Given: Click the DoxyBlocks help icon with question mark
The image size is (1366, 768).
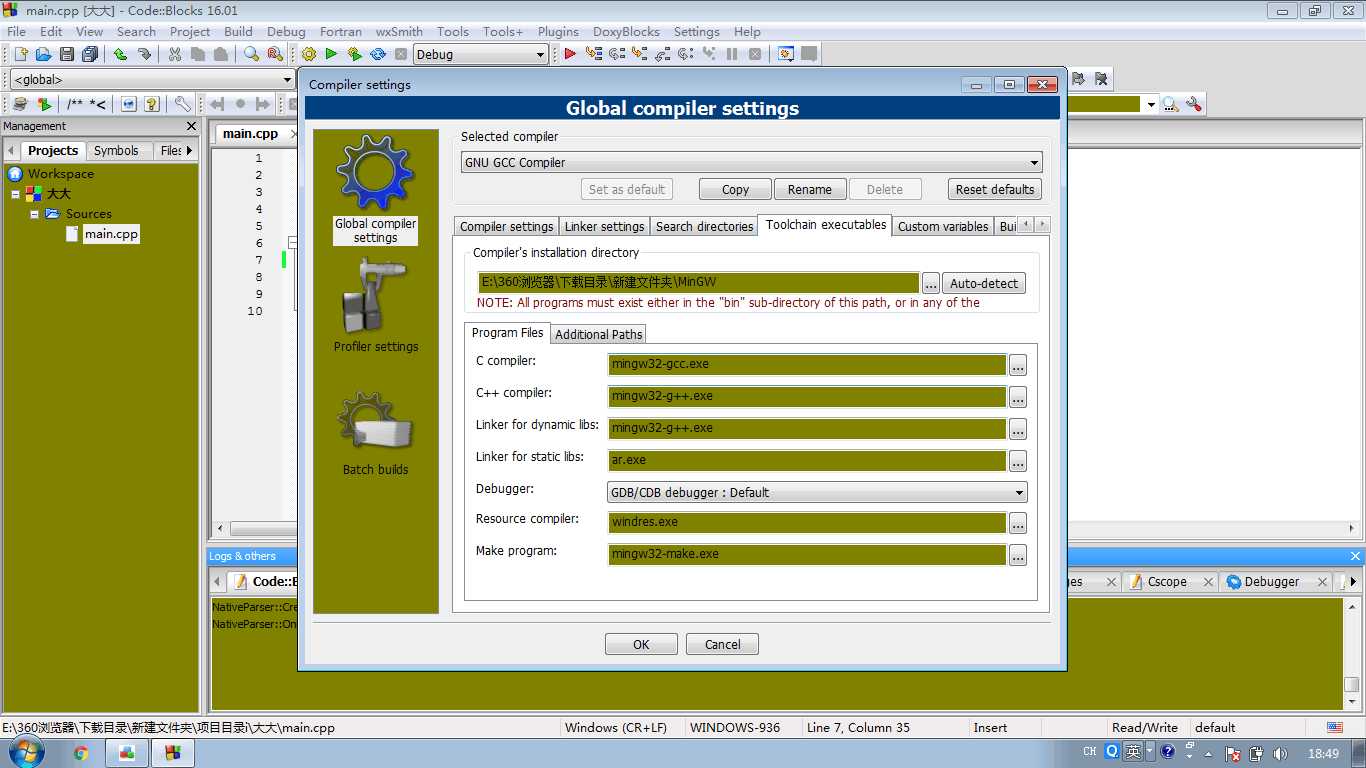Looking at the screenshot, I should (x=152, y=104).
